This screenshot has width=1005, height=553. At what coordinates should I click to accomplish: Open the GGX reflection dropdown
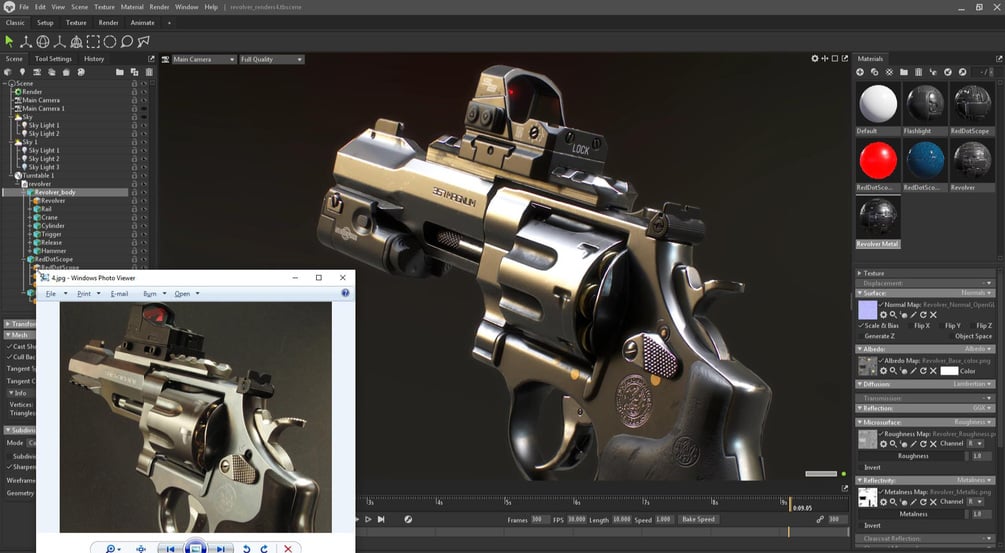pos(981,408)
